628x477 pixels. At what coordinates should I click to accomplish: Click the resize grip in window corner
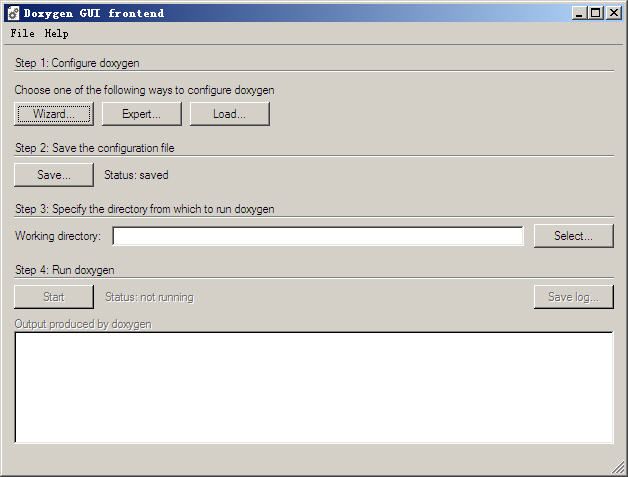point(619,468)
